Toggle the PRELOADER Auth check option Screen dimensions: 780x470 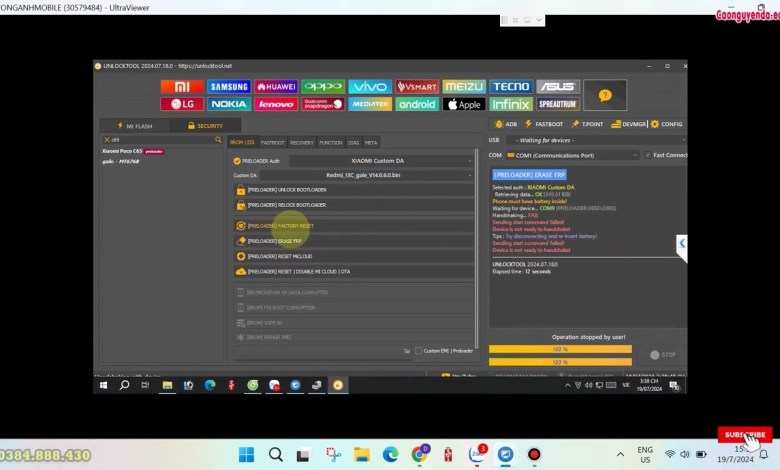click(237, 160)
